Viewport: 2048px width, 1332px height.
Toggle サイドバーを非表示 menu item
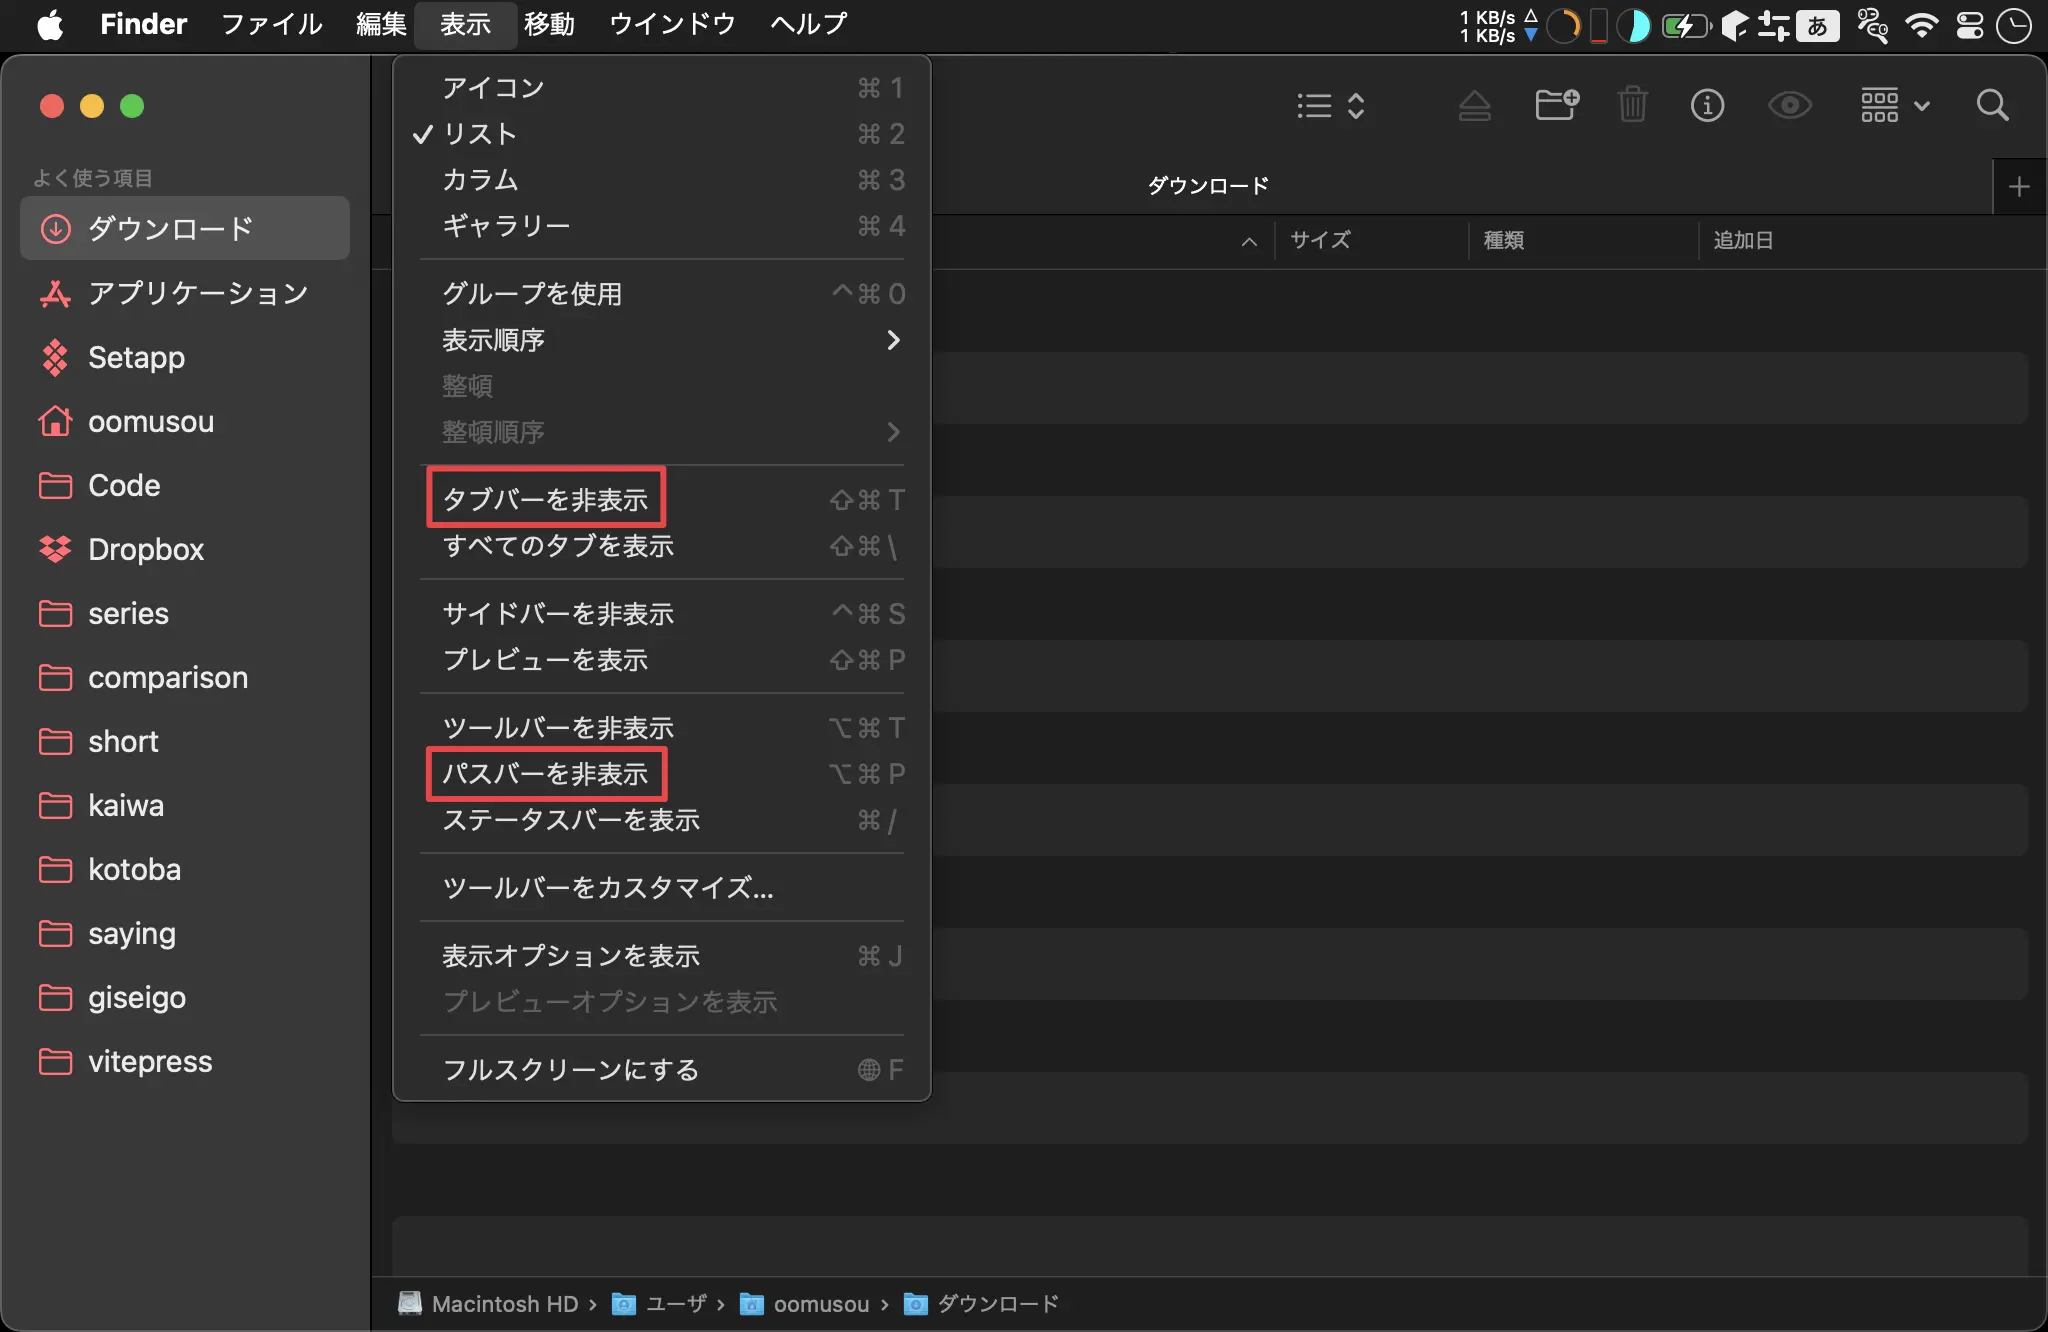662,614
